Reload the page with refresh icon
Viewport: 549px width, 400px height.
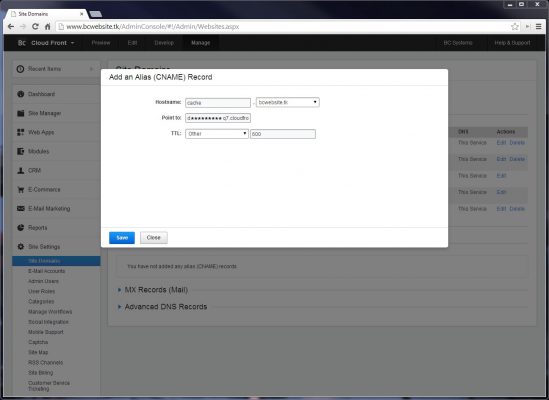[35, 27]
